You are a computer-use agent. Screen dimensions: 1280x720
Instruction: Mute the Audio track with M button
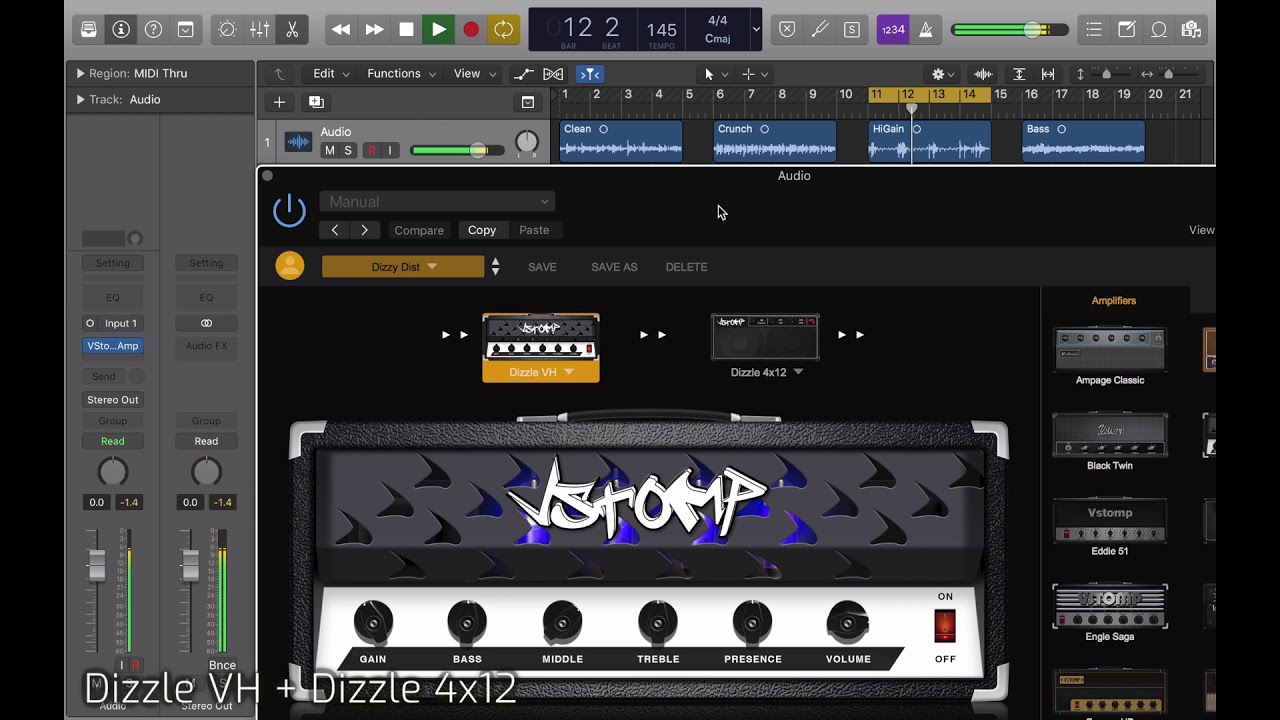330,150
